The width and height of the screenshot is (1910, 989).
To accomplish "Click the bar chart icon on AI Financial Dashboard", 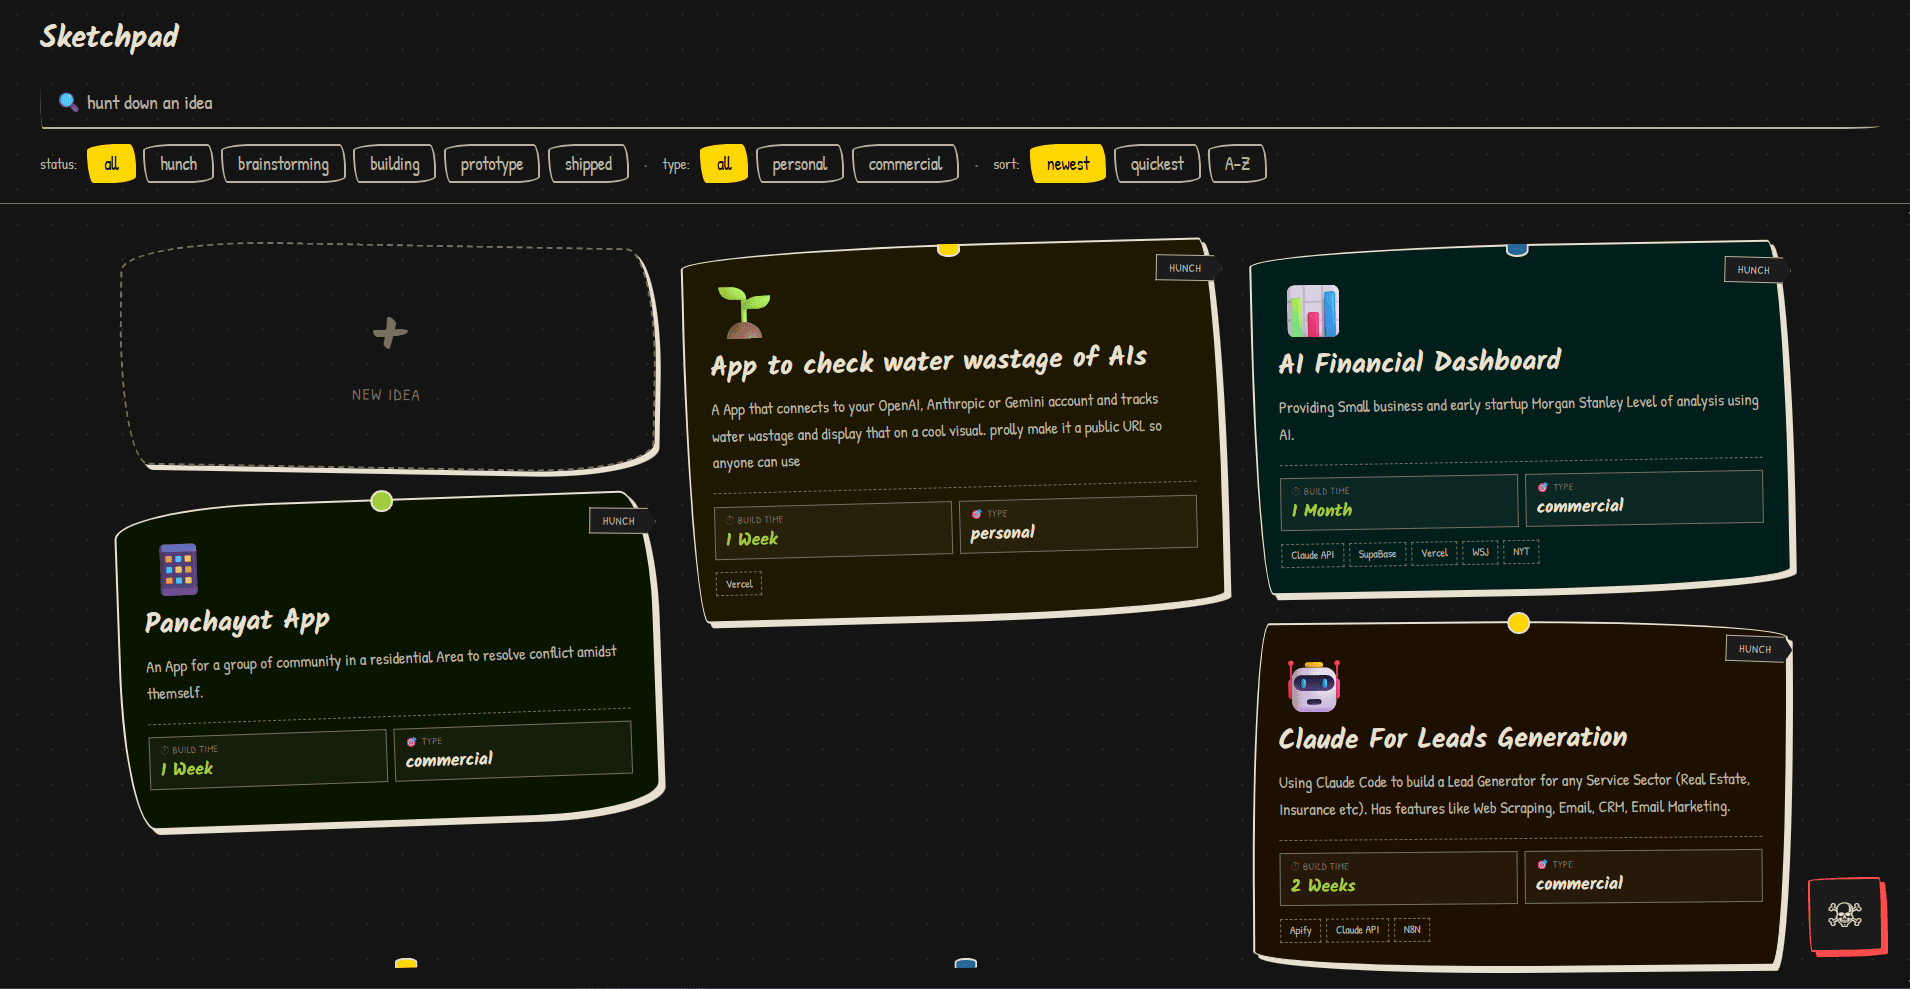I will 1312,311.
